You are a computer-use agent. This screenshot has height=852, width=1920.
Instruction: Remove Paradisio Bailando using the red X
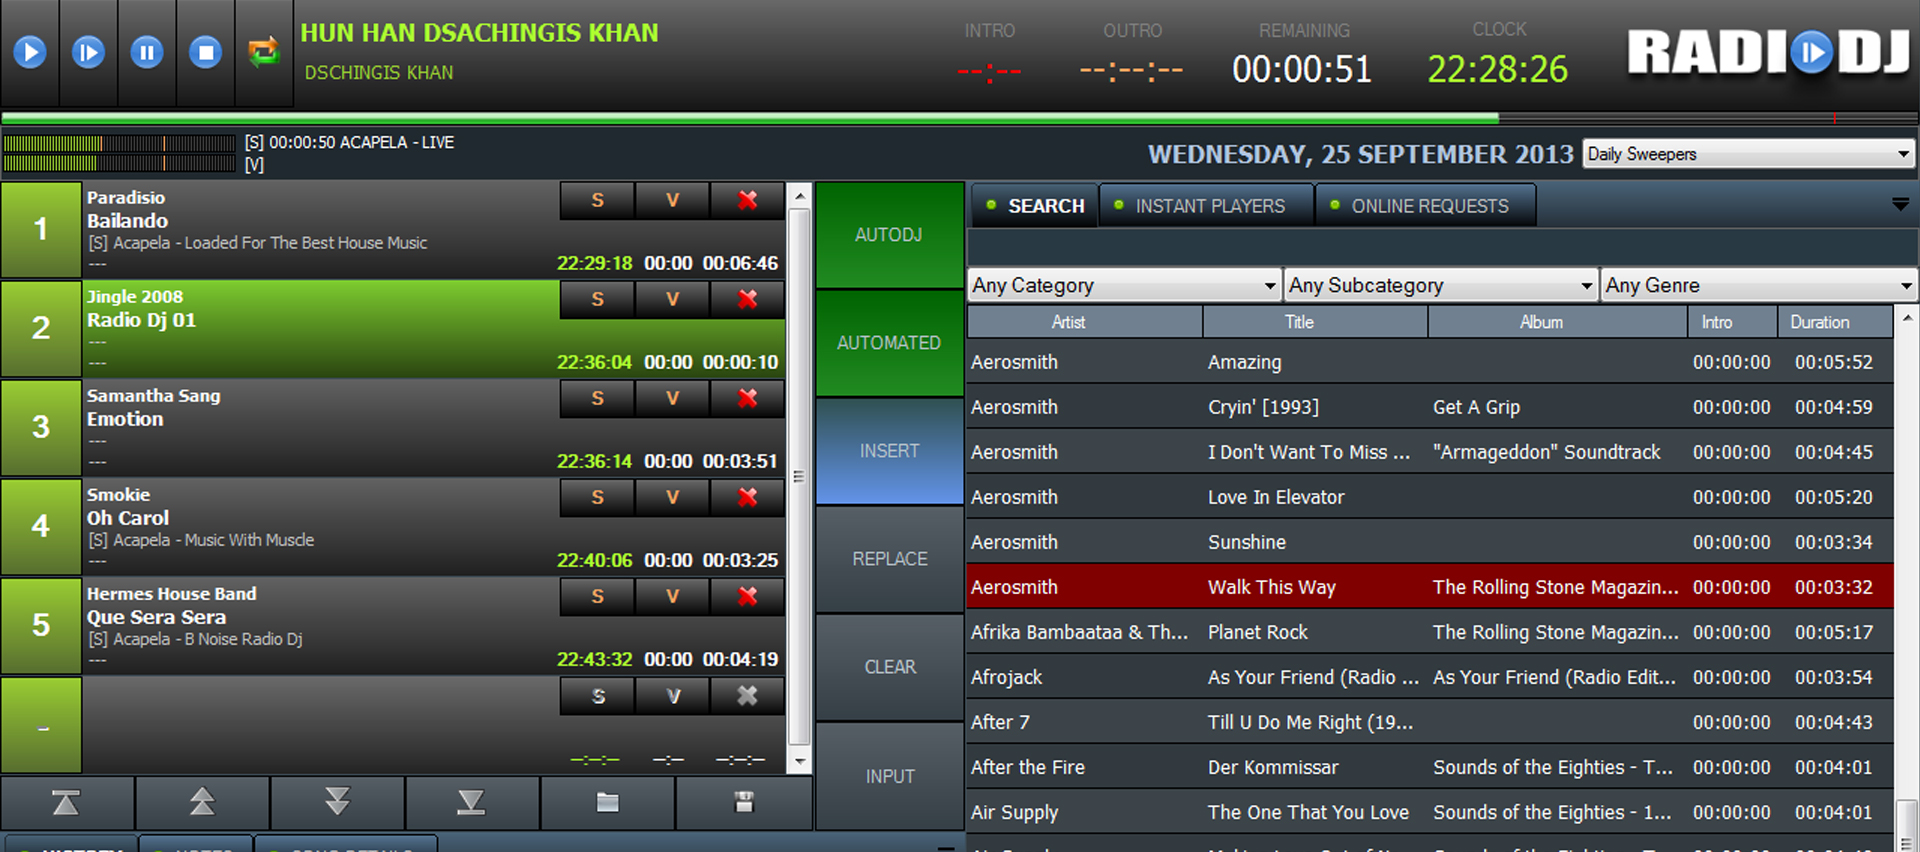(x=747, y=200)
